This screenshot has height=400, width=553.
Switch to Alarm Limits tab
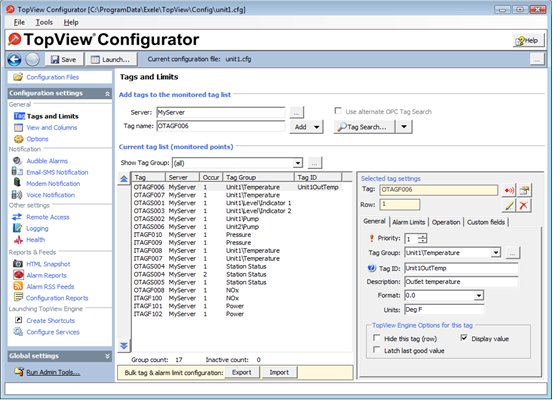(408, 222)
